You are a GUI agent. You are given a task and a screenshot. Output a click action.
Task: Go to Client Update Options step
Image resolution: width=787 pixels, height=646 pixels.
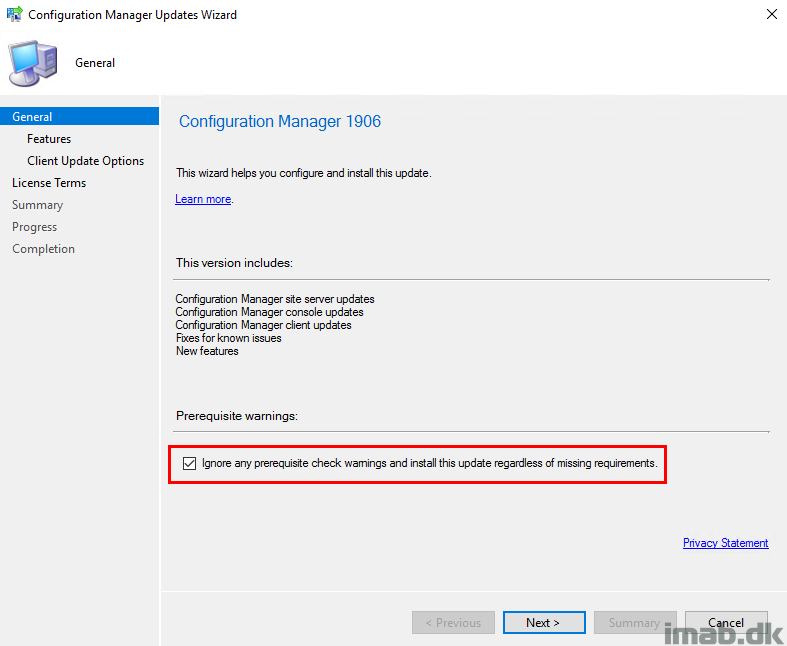[x=85, y=161]
